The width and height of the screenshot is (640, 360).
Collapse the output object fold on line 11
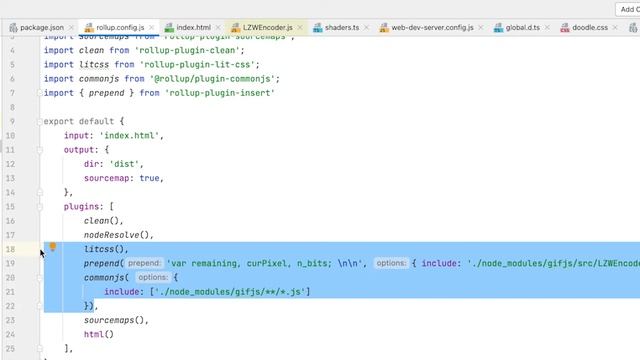(40, 150)
